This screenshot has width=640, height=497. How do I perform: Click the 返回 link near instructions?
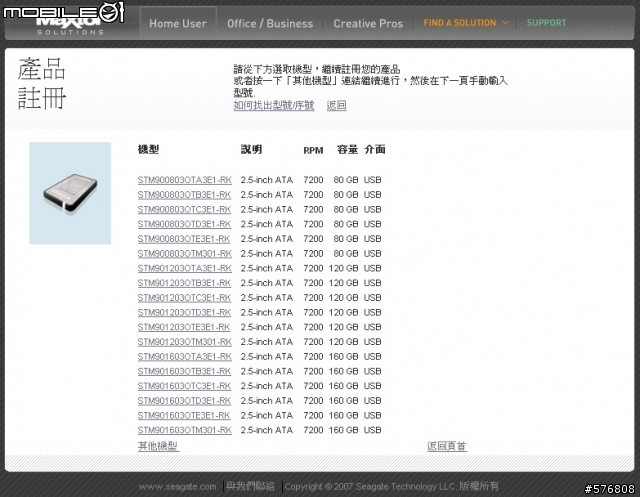(x=336, y=106)
